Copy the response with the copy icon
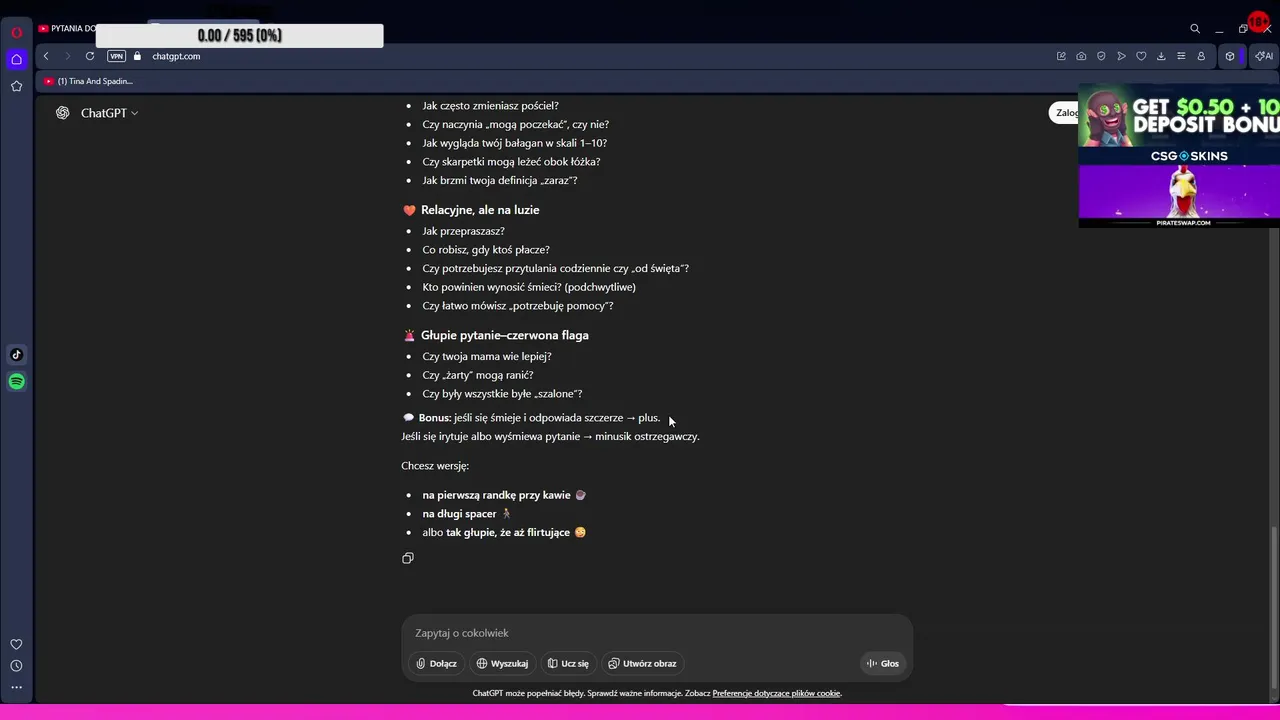This screenshot has width=1280, height=720. coord(408,558)
